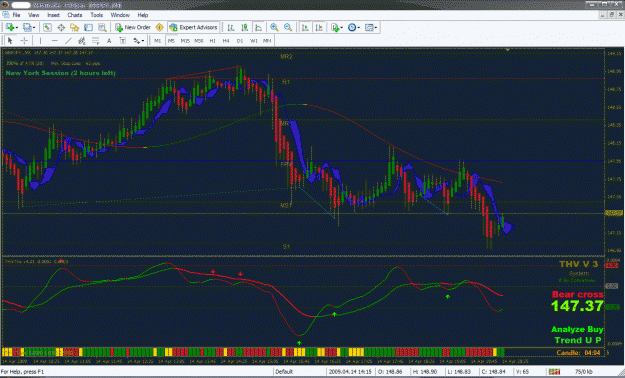Open the Data Window crosshair icon
Screen dimensions: 625x378
point(61,28)
